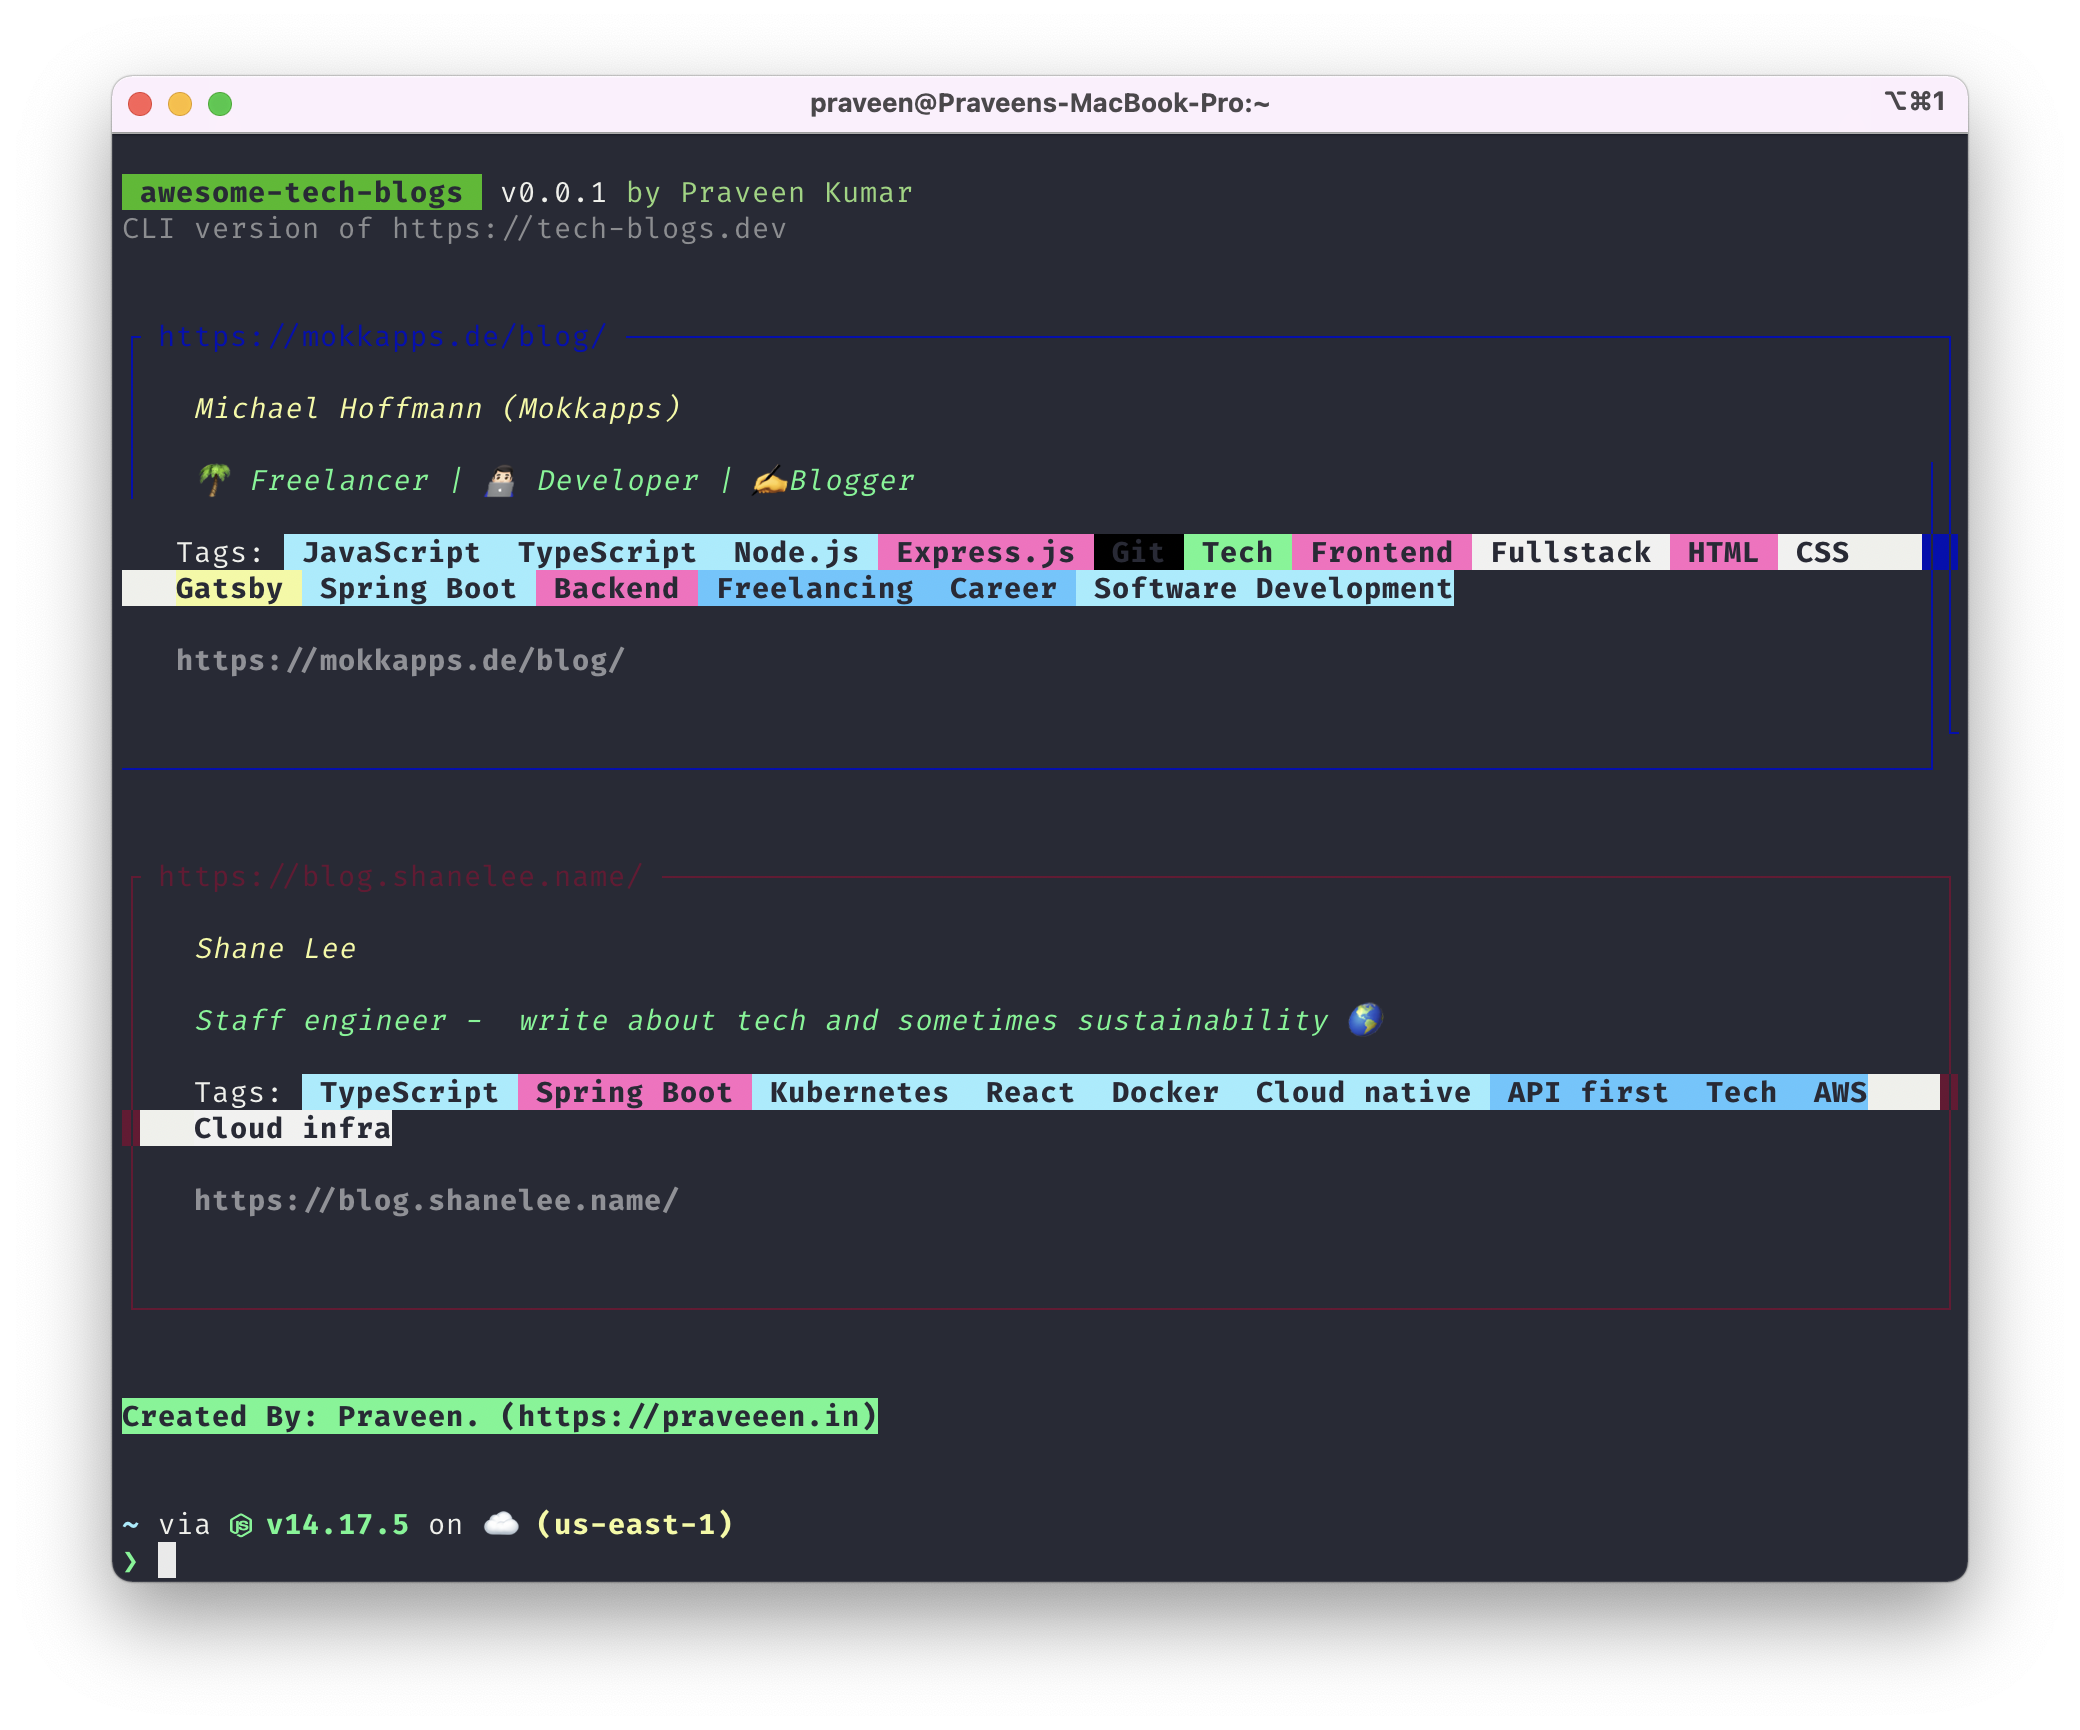Image resolution: width=2080 pixels, height=1730 pixels.
Task: Expand the Mokkapps blog entry border
Action: pos(1935,553)
